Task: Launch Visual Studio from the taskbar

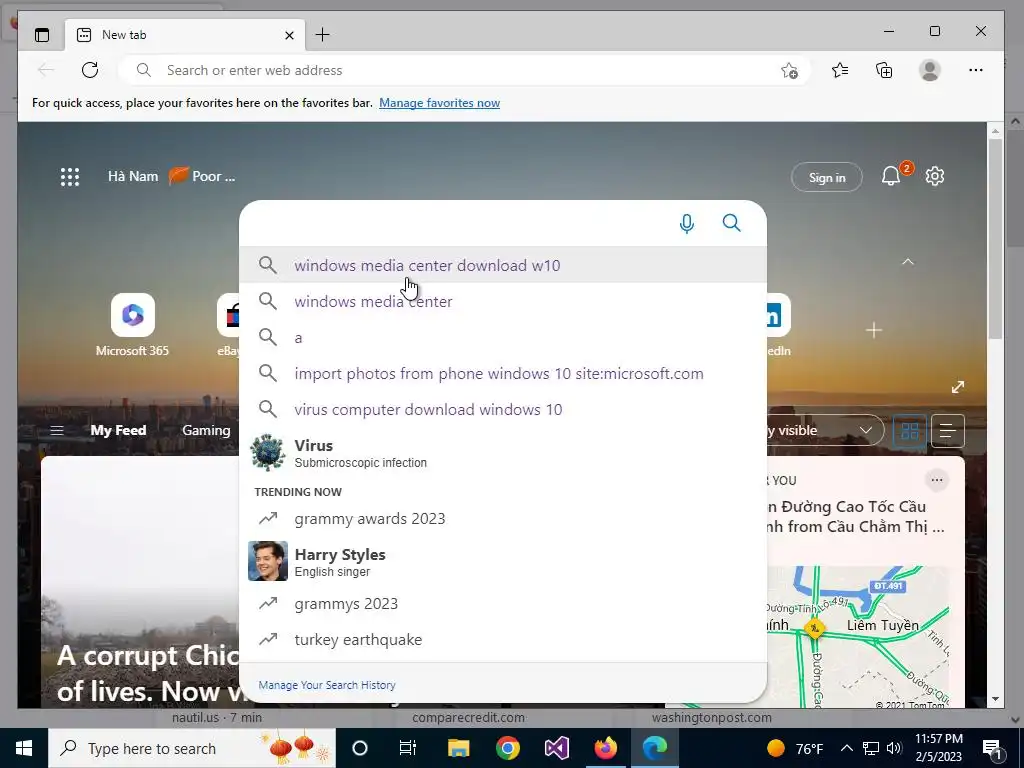Action: 556,748
